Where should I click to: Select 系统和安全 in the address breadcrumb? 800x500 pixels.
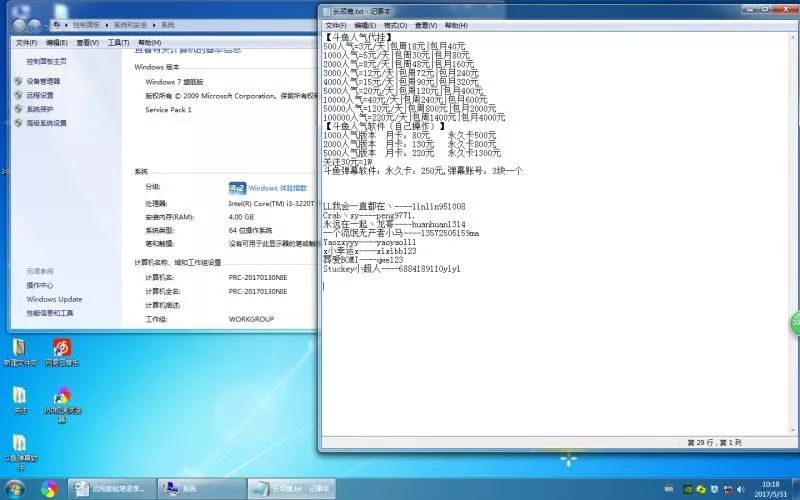tap(130, 24)
